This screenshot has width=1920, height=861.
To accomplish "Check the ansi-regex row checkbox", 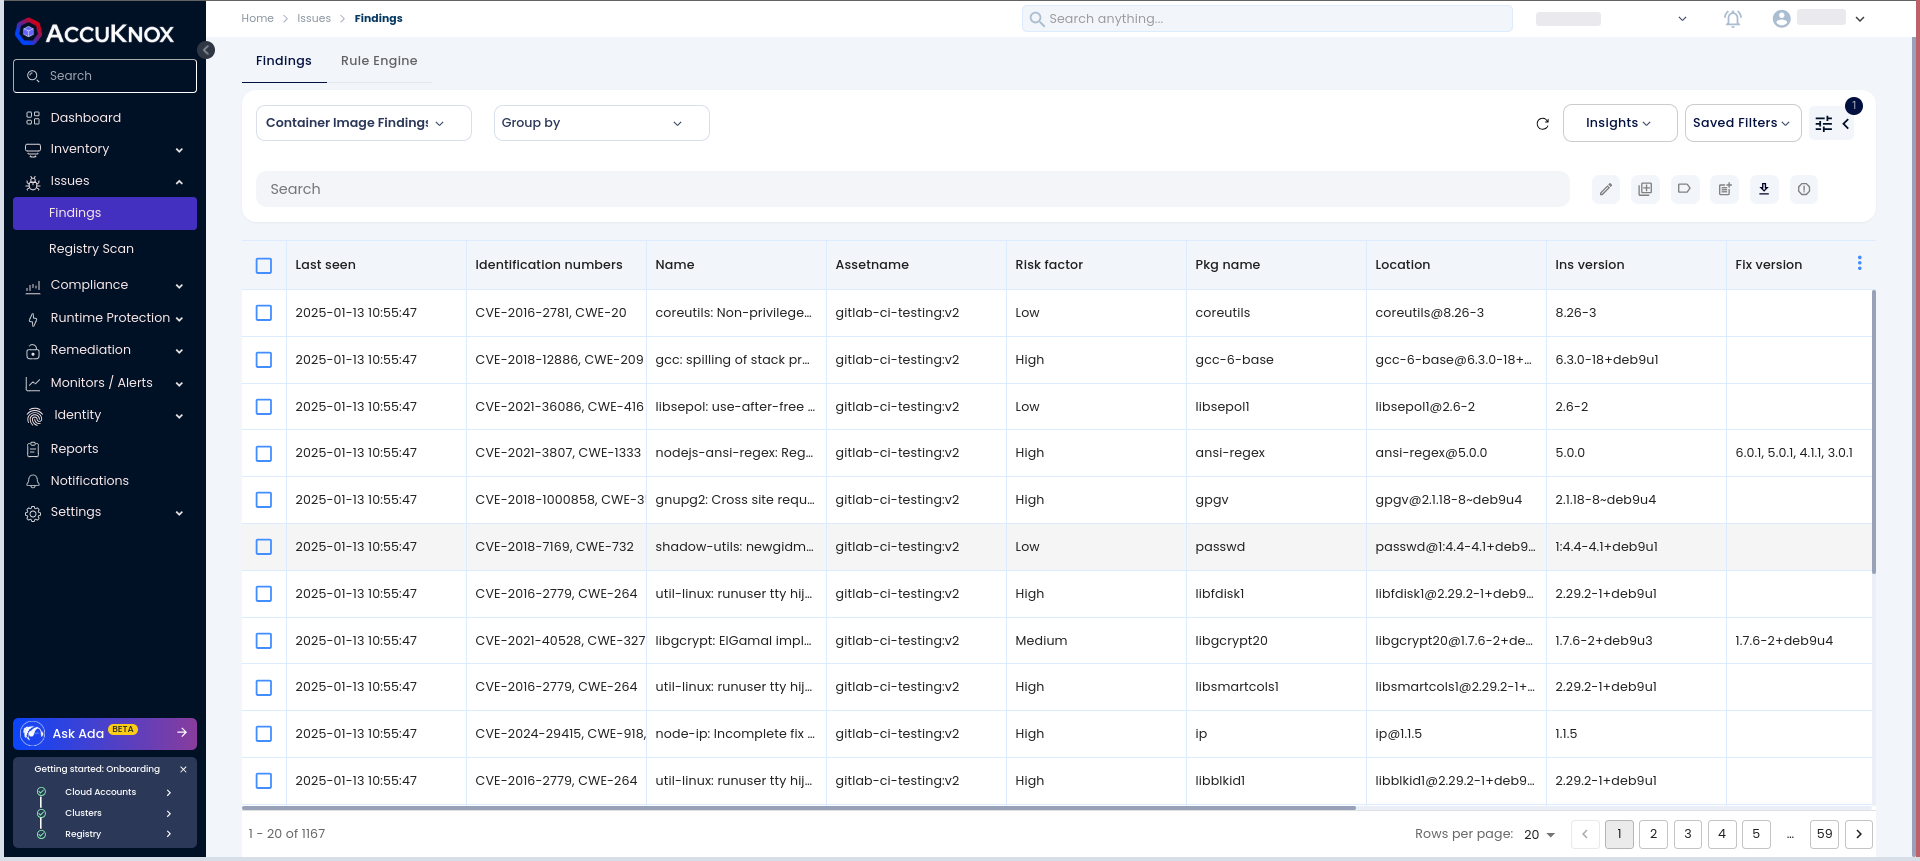I will pyautogui.click(x=264, y=454).
